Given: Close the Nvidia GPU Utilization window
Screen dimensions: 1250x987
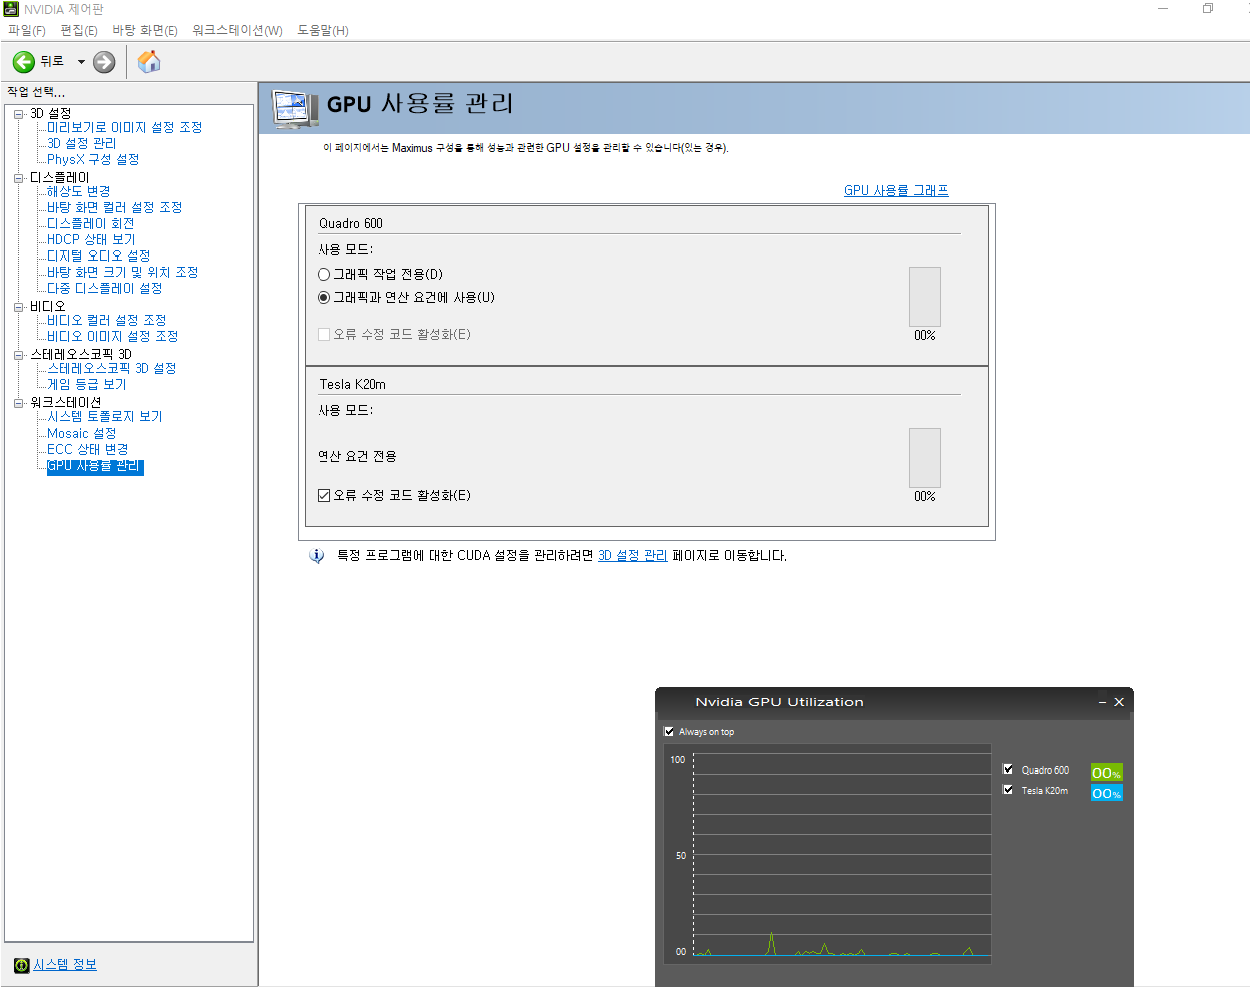Looking at the screenshot, I should pyautogui.click(x=1119, y=702).
